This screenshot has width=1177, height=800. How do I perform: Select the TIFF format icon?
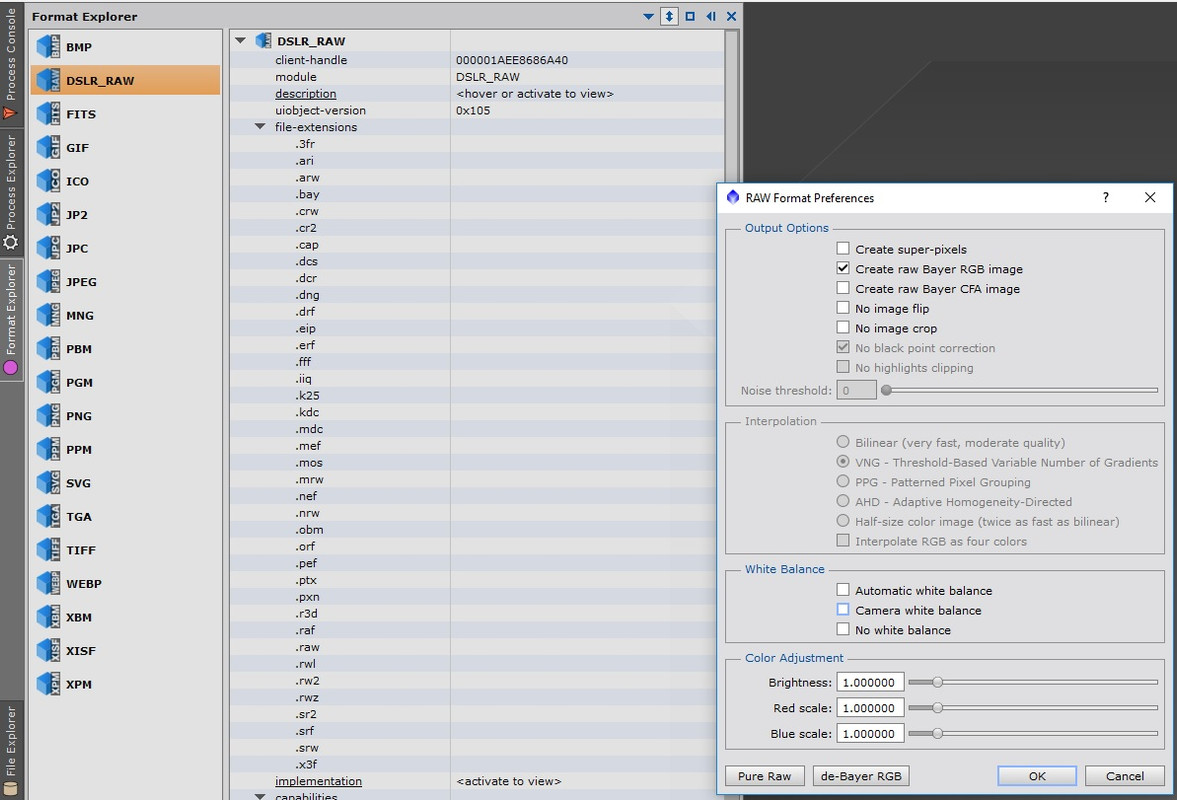tap(49, 550)
